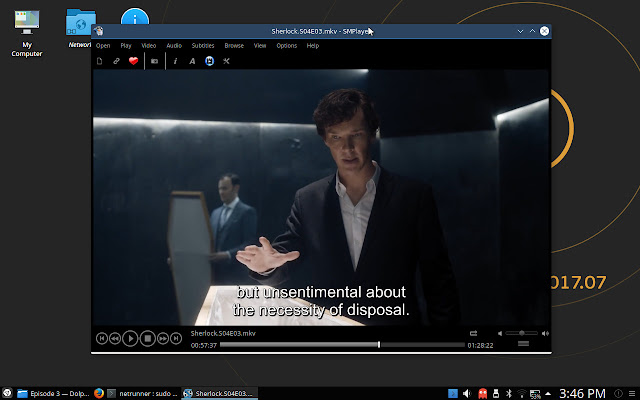This screenshot has width=640, height=400.
Task: Start playback with the Play button
Action: coord(130,338)
